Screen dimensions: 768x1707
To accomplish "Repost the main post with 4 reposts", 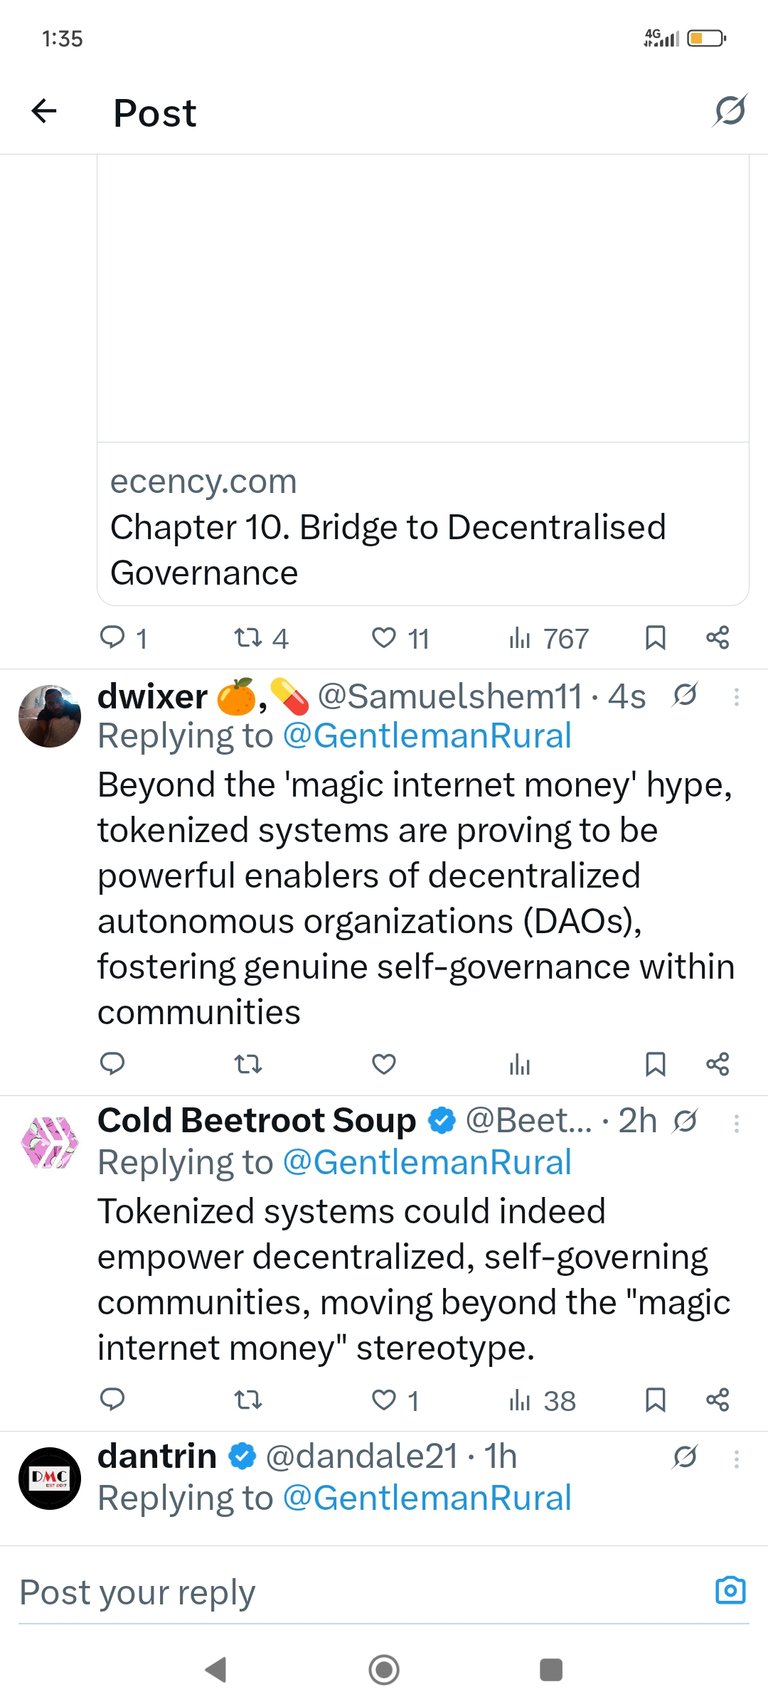I will 261,638.
